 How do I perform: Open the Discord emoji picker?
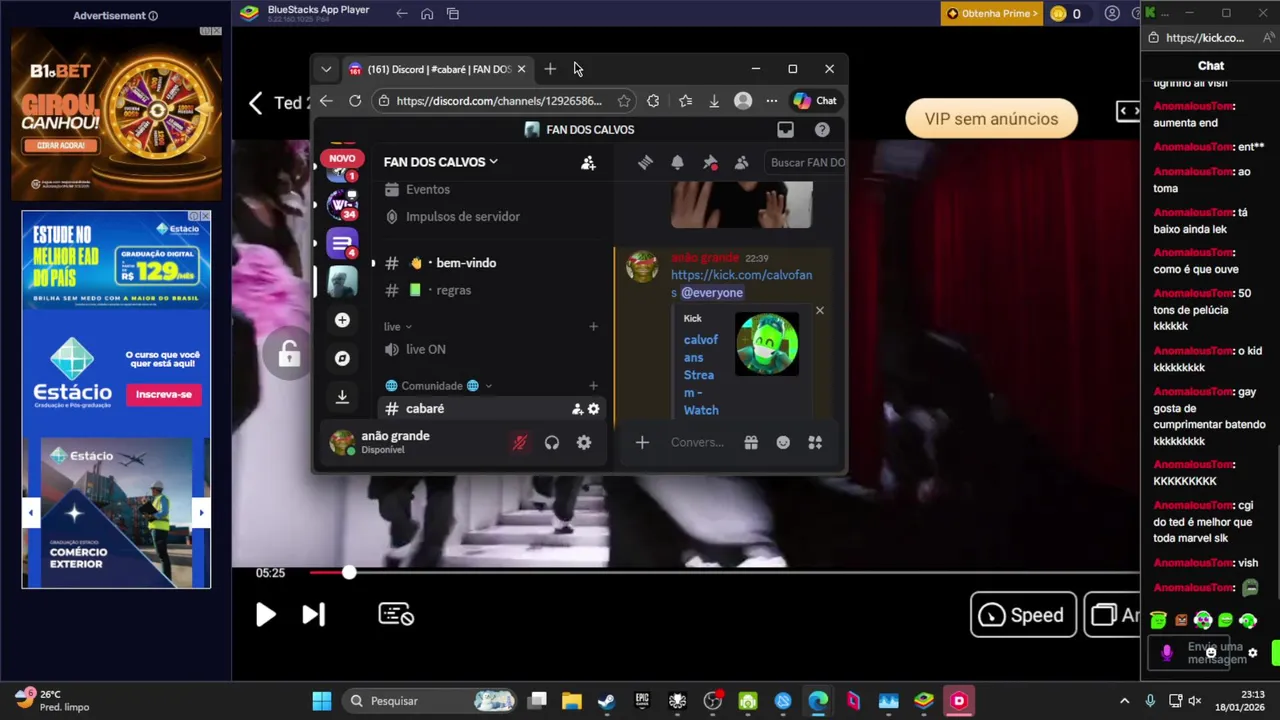click(x=783, y=442)
